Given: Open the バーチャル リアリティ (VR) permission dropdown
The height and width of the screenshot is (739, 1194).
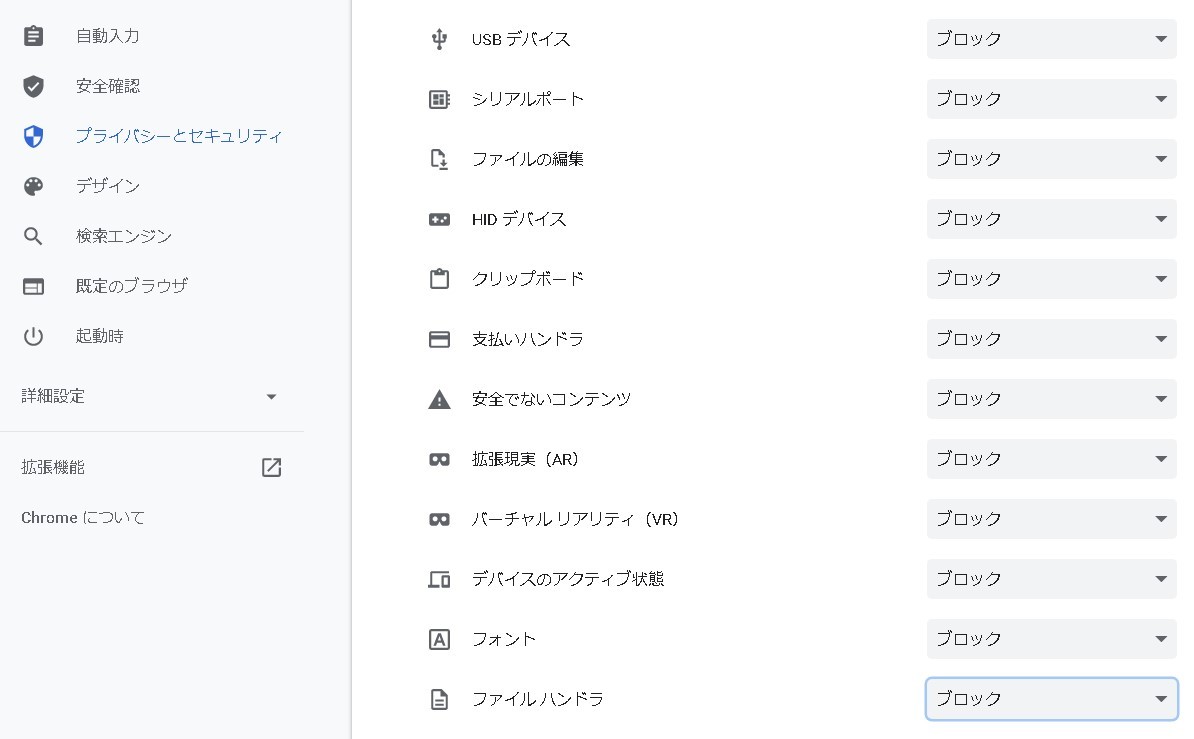Looking at the screenshot, I should click(x=1051, y=519).
